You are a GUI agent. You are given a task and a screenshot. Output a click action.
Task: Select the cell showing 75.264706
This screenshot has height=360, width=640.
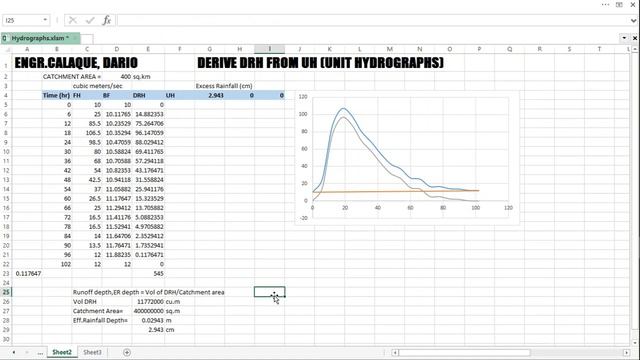click(x=148, y=123)
